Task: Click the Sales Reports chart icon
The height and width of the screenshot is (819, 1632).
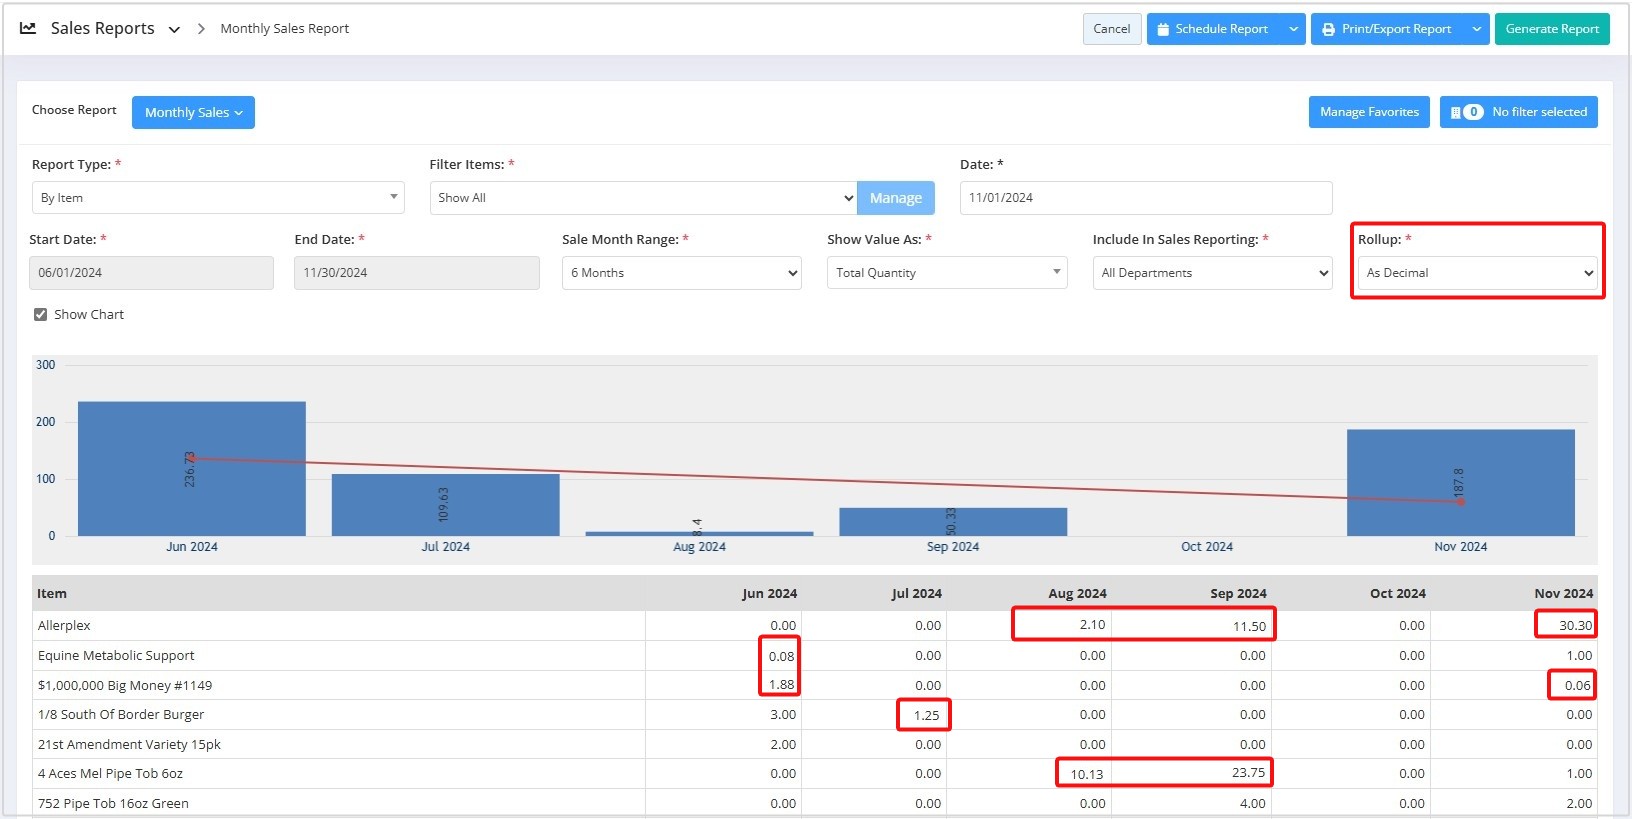Action: pos(28,28)
